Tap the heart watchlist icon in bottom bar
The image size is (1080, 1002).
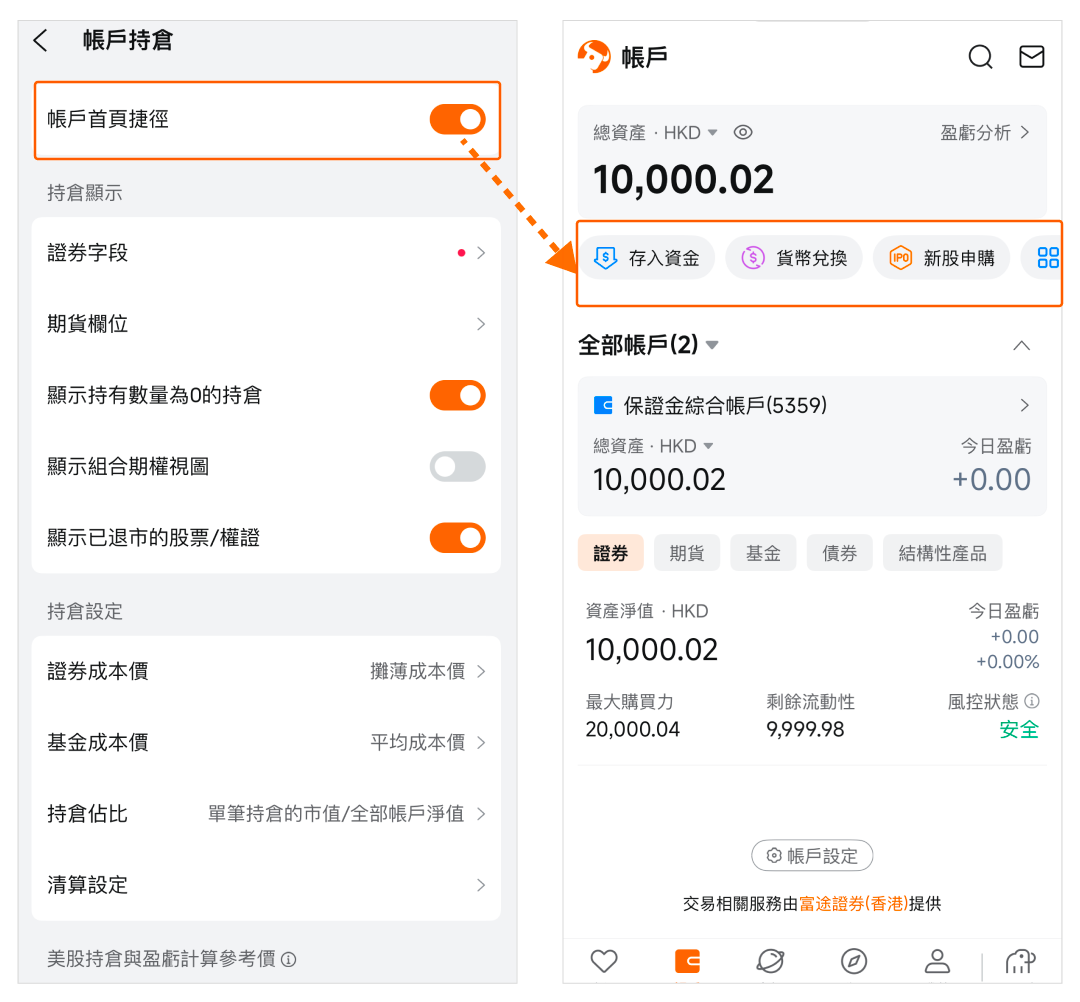(x=603, y=961)
